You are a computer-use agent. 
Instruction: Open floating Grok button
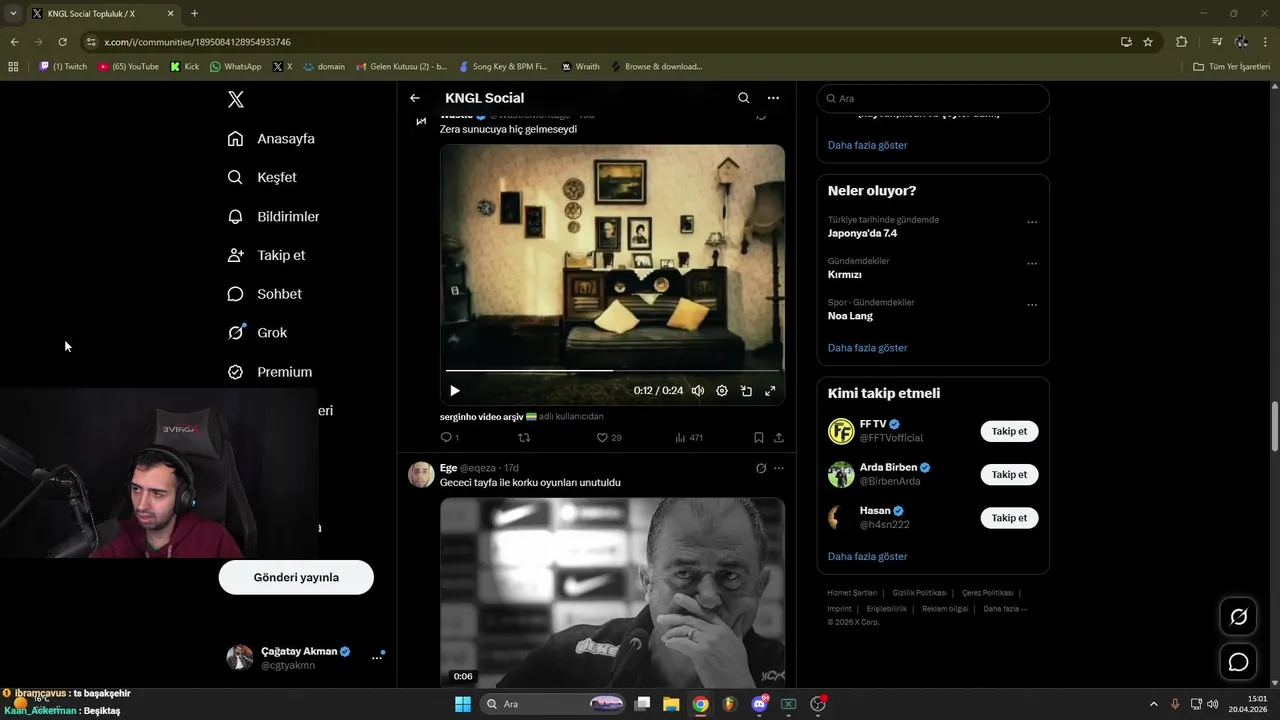coord(1238,617)
